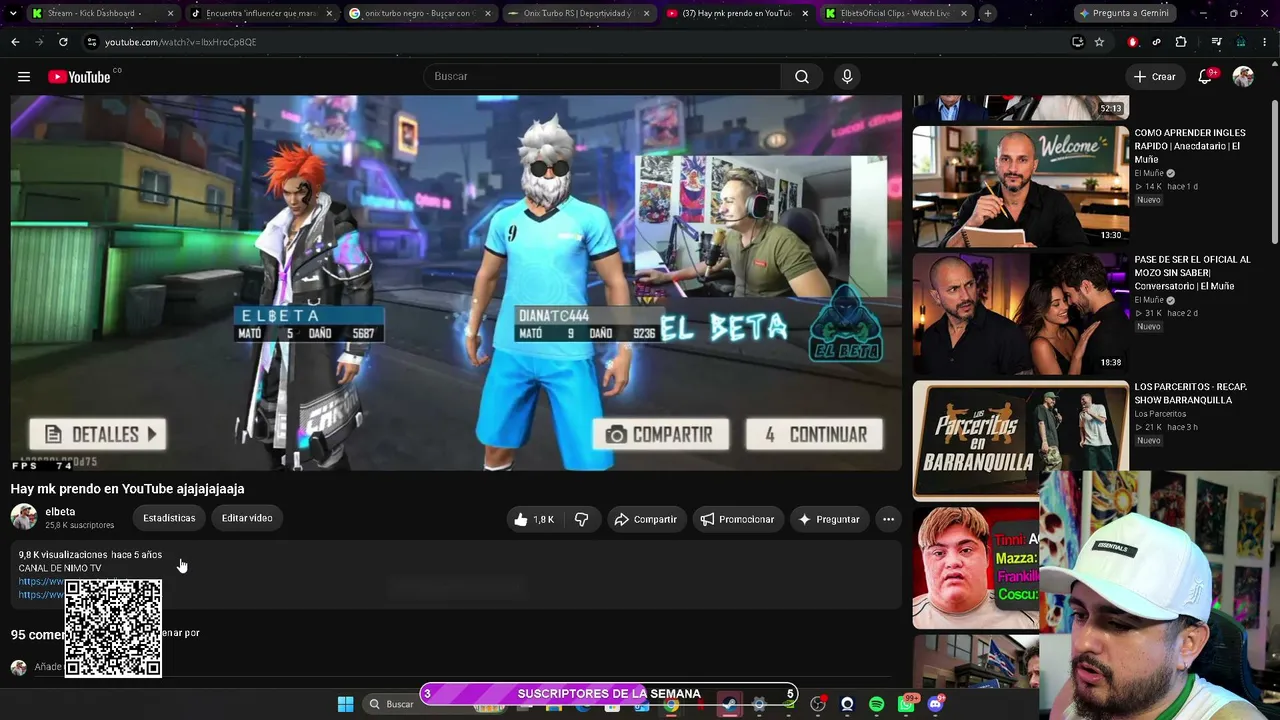This screenshot has width=1280, height=720.
Task: Open WhatsApp from the taskbar
Action: coord(906,704)
